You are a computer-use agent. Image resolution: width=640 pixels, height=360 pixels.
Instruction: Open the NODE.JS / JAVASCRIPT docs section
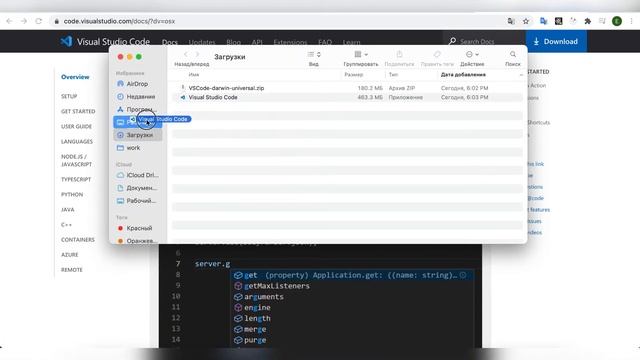coord(76,160)
